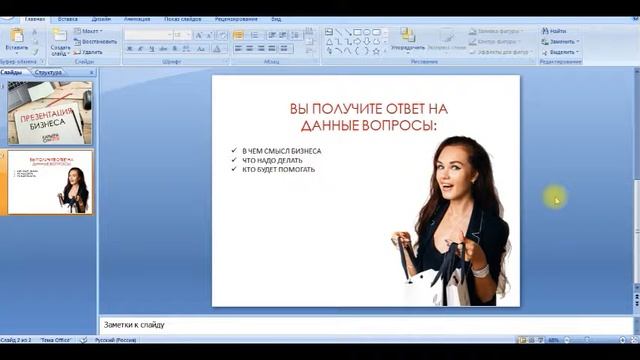
Task: Open Shape Fill (Заливка фигуры) dropdown
Action: point(496,31)
